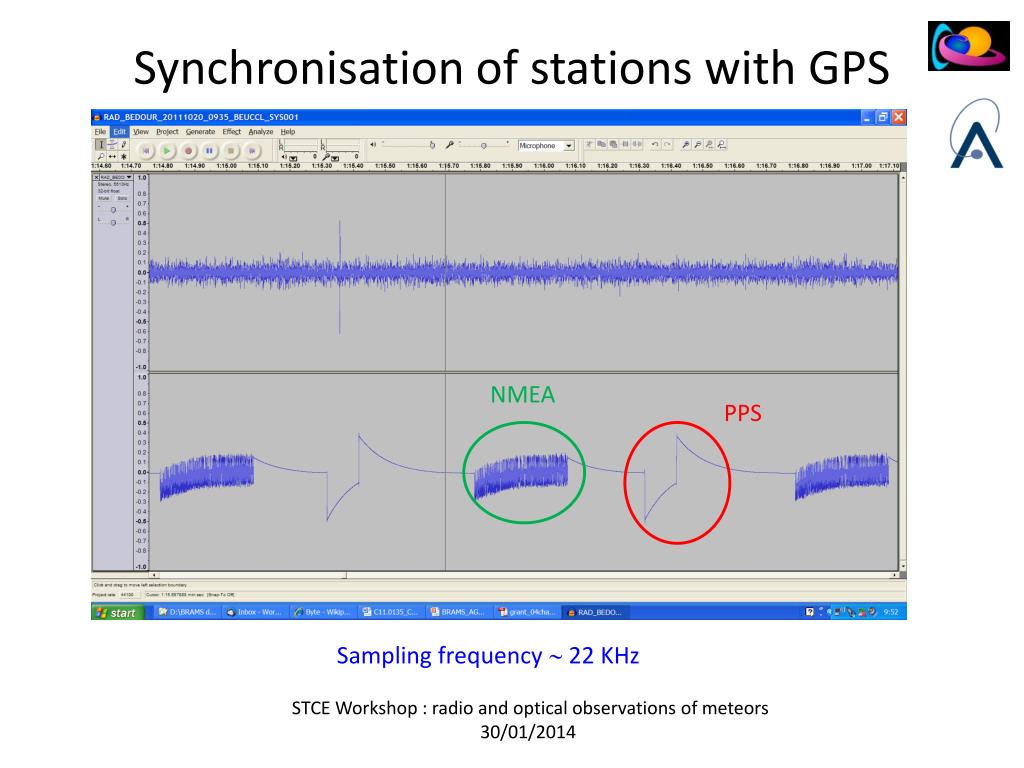Fit selection in window icon
1024x768 pixels.
pyautogui.click(x=710, y=144)
